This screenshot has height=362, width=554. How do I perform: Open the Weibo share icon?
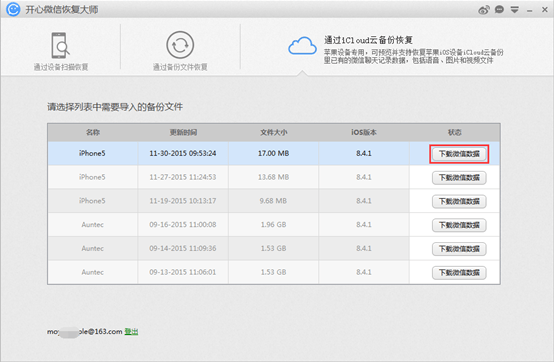484,10
